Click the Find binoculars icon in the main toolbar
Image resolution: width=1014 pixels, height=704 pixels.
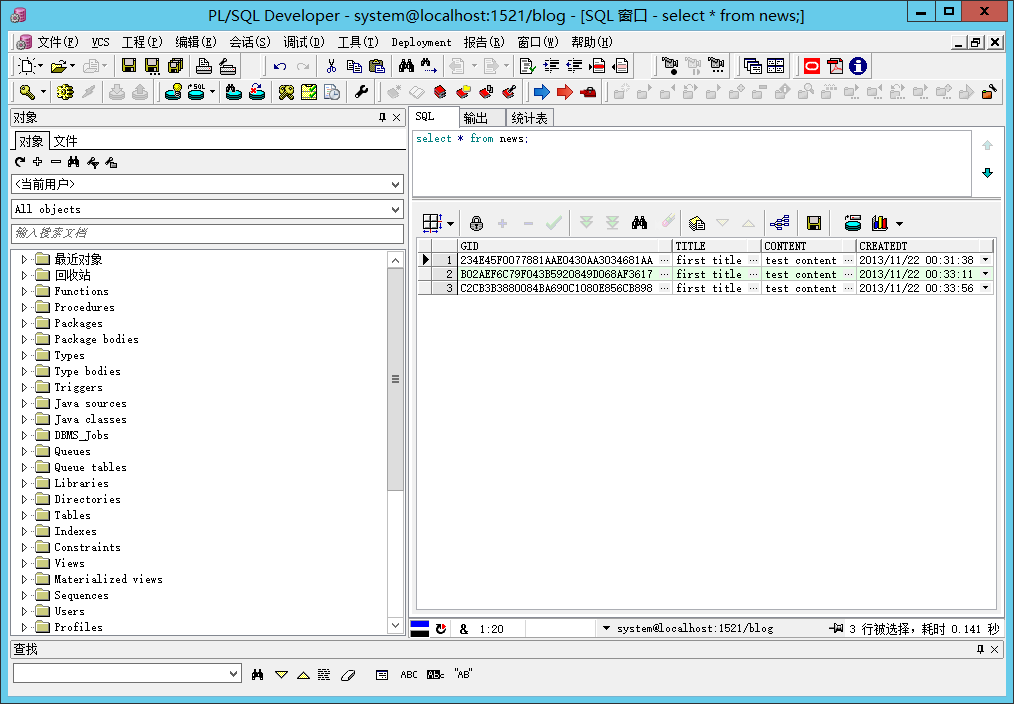point(406,65)
